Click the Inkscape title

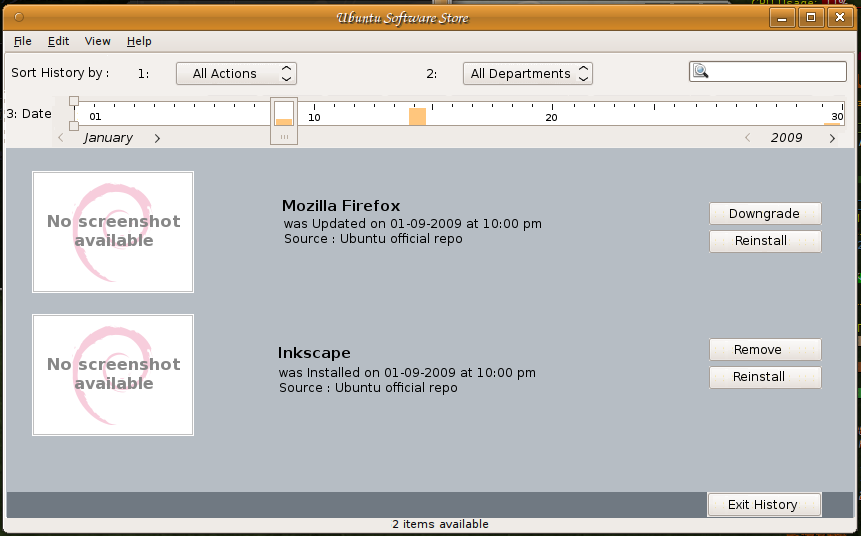pyautogui.click(x=314, y=353)
